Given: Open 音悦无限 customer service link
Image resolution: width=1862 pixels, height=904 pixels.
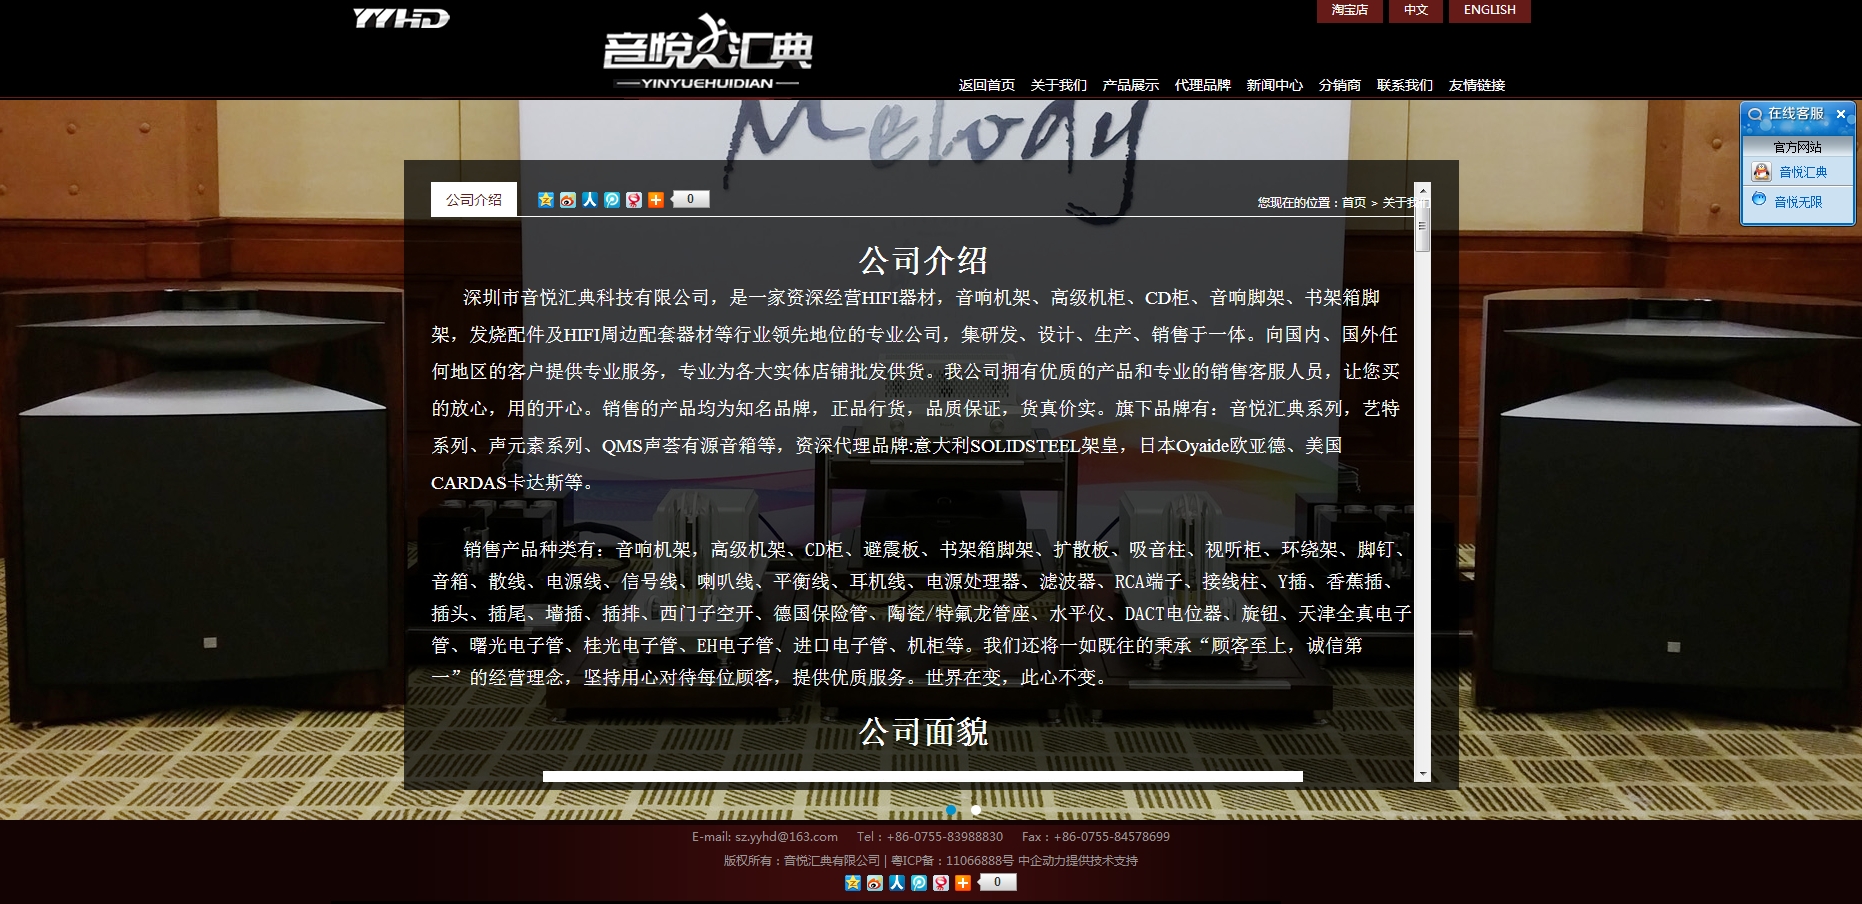Looking at the screenshot, I should [x=1798, y=202].
